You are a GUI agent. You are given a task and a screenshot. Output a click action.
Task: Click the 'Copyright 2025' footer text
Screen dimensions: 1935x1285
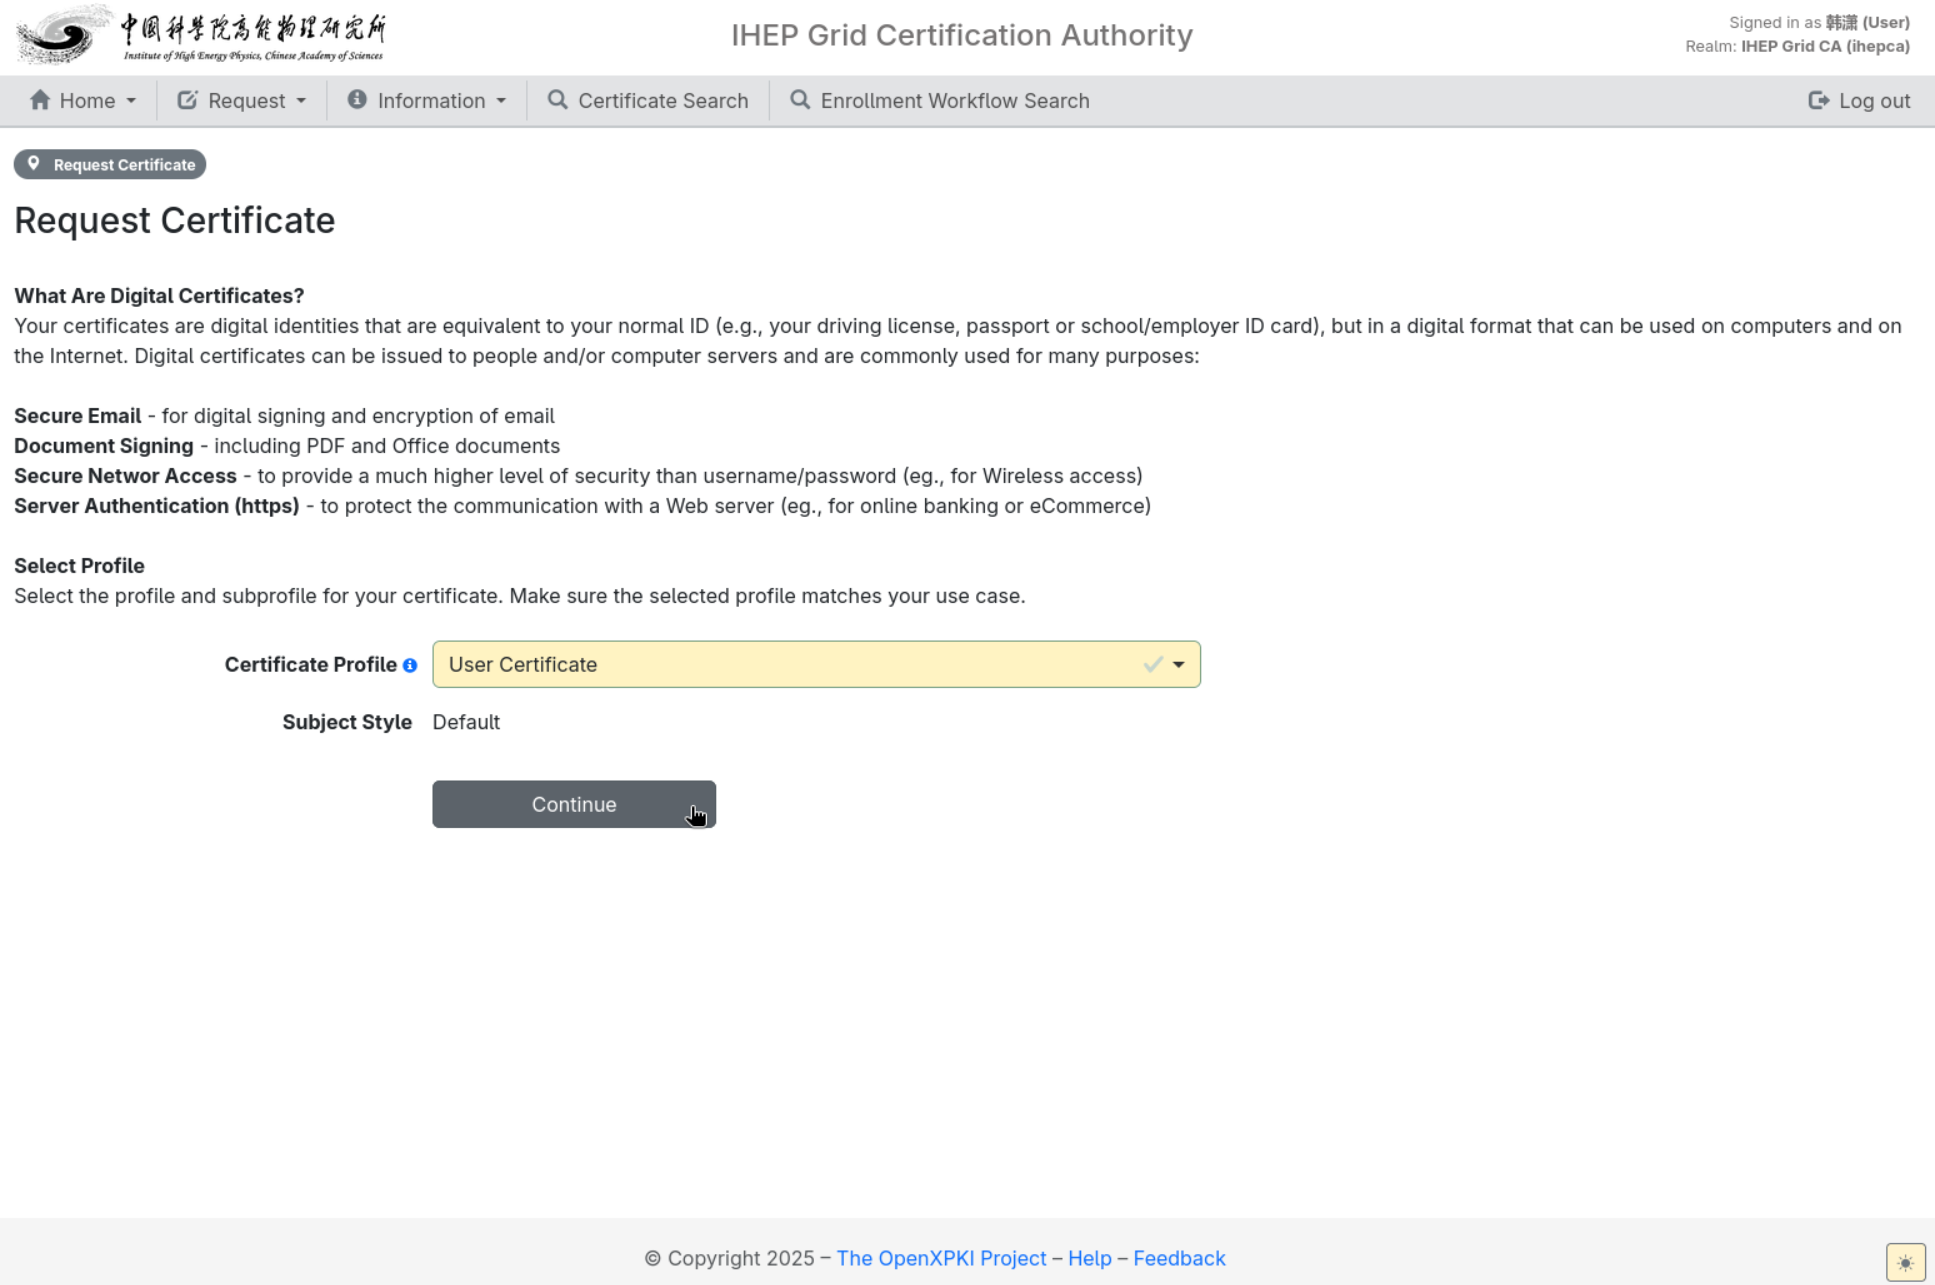click(729, 1258)
